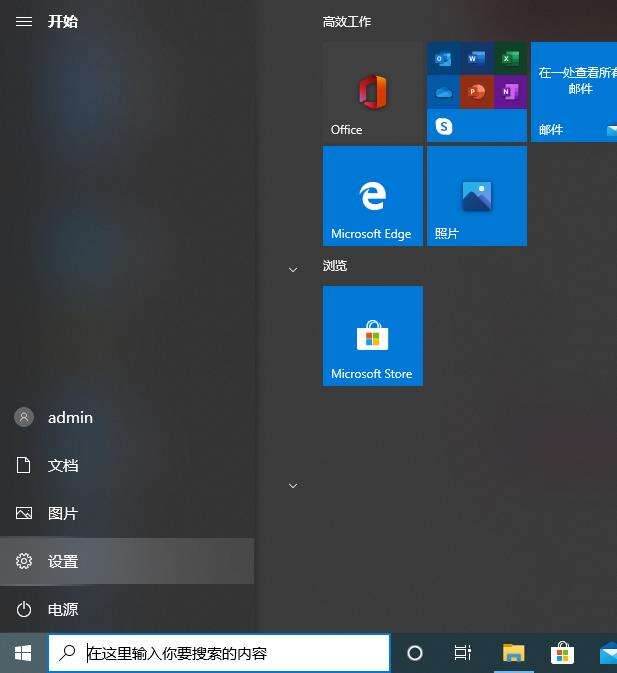Launch Excel from the Office apps tile
617x673 pixels.
pyautogui.click(x=510, y=58)
